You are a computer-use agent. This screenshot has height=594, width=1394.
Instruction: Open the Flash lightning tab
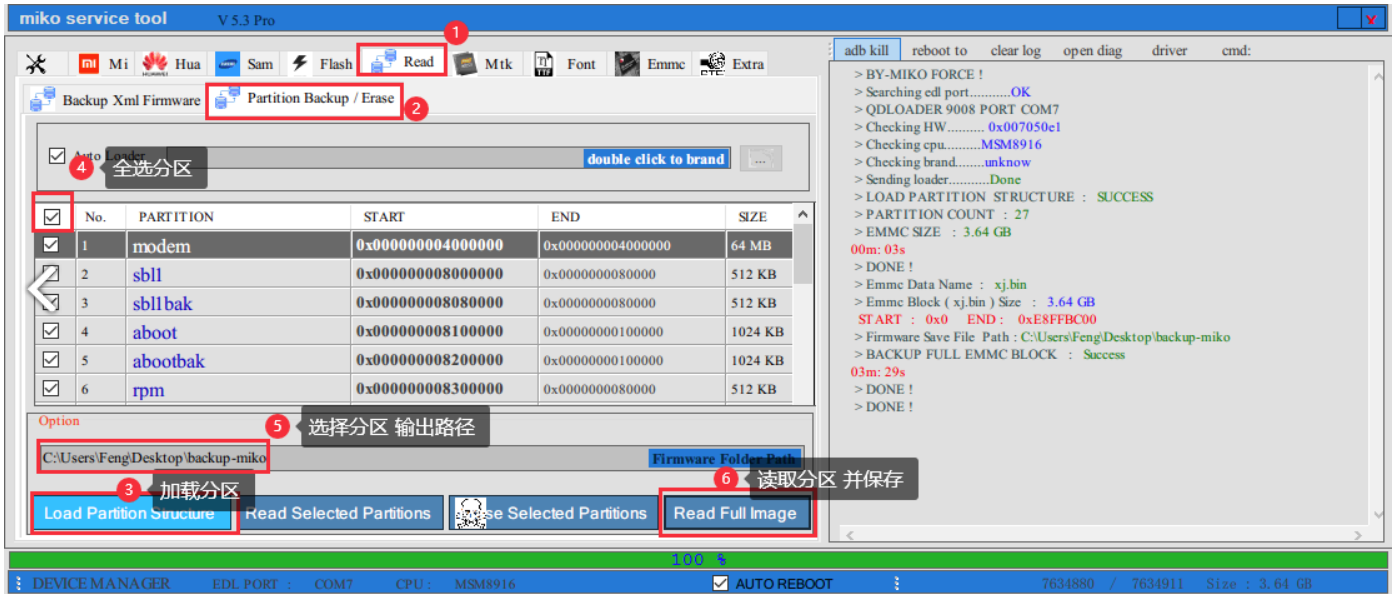coord(322,64)
